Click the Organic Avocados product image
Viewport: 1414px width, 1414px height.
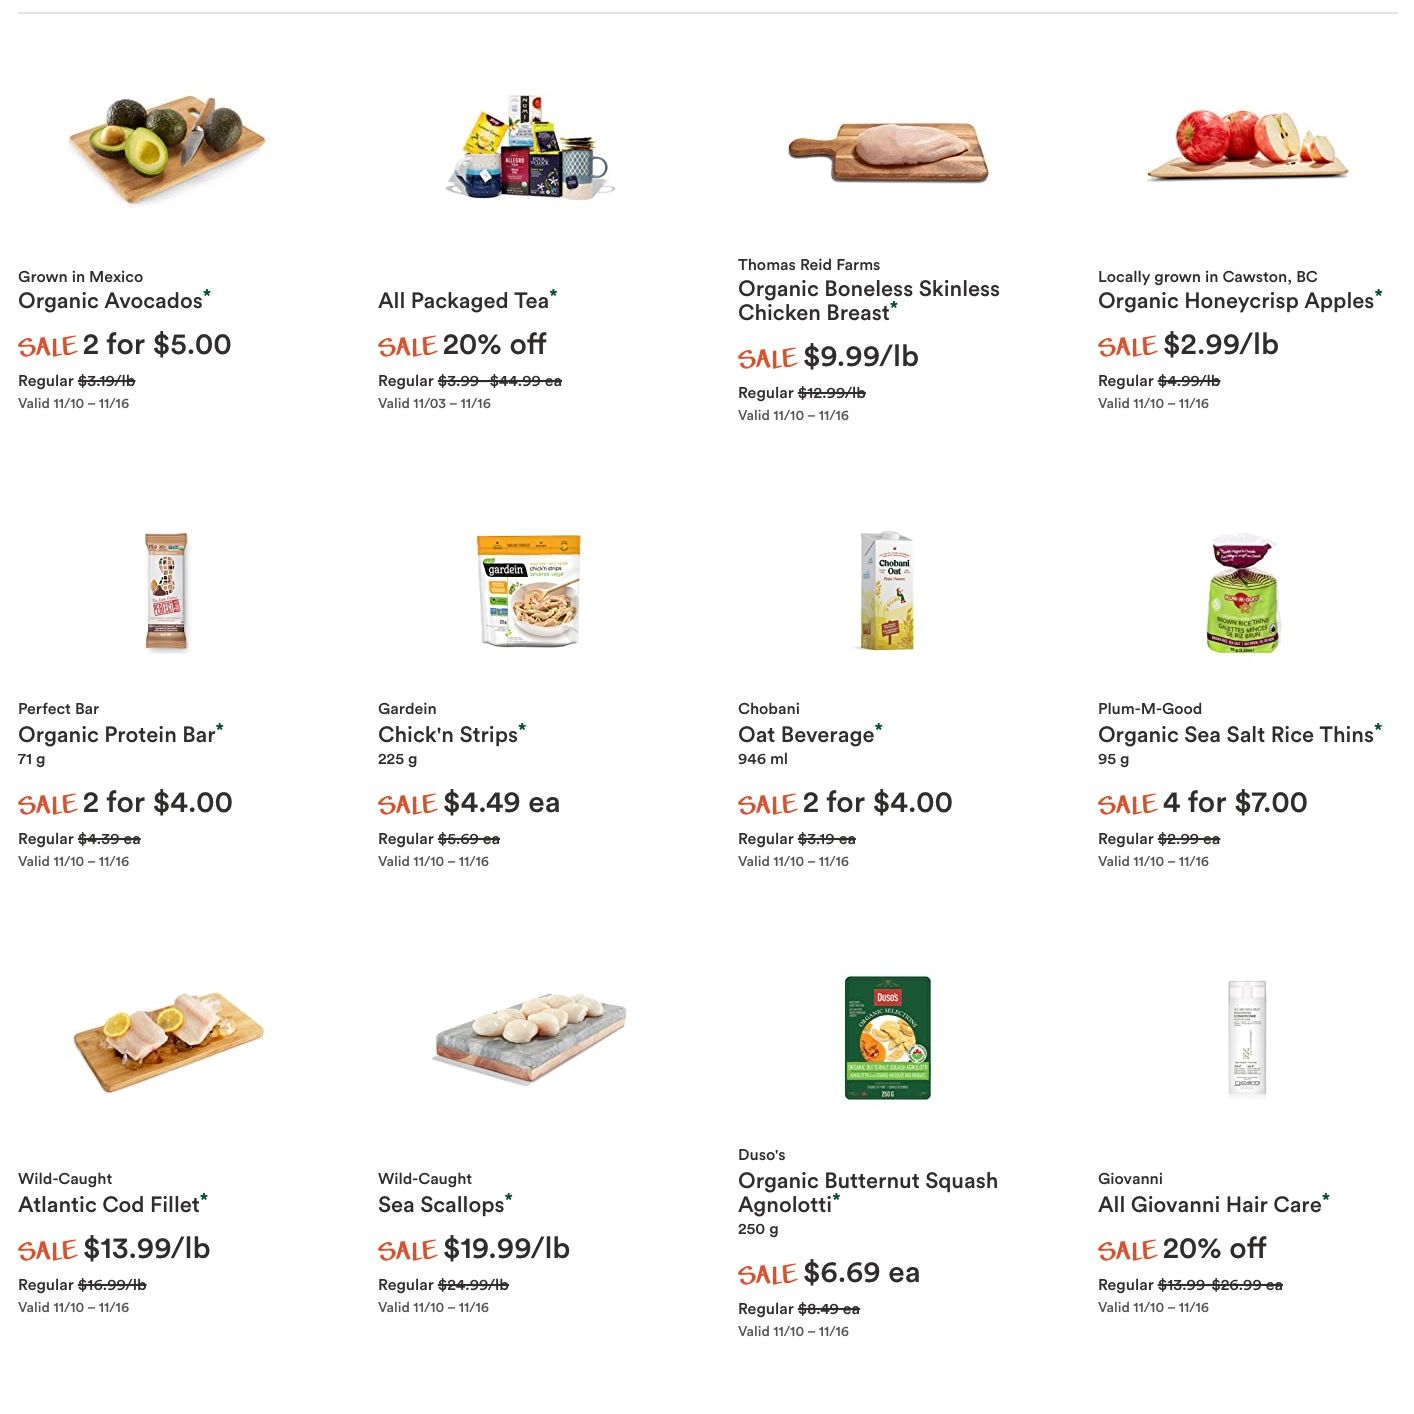166,147
